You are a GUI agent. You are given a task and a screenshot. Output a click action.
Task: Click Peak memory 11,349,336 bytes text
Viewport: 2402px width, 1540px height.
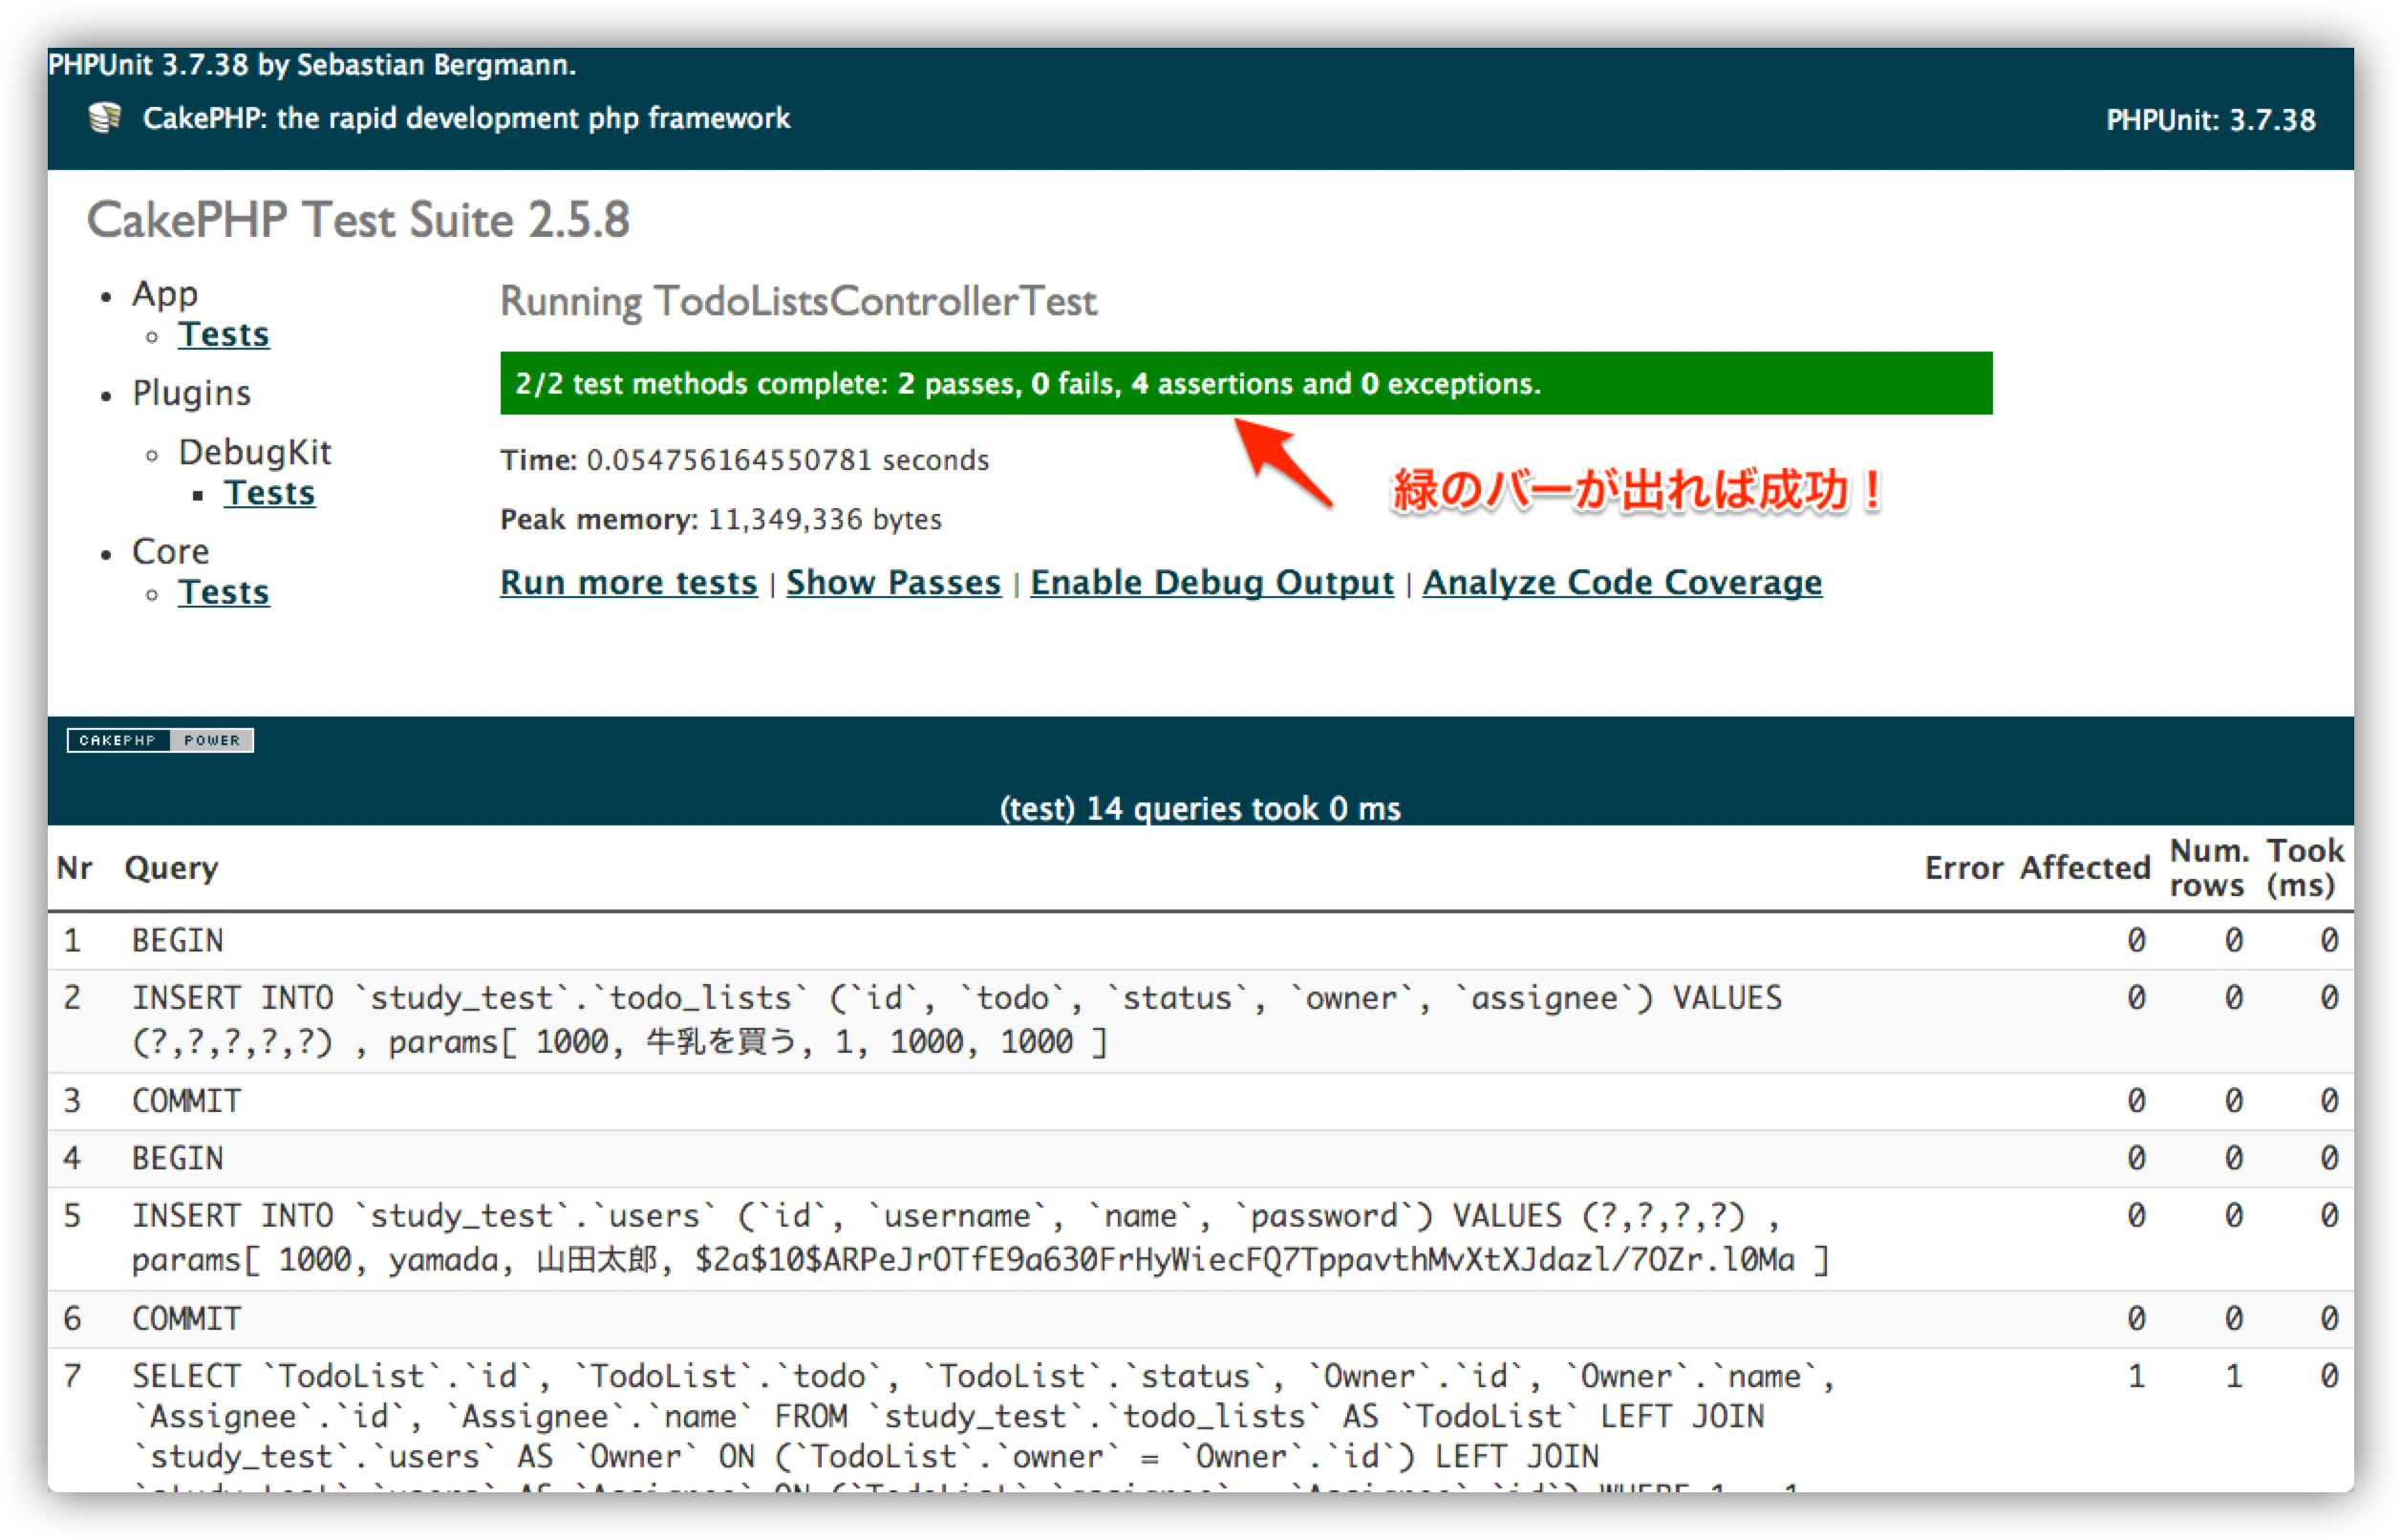721,519
